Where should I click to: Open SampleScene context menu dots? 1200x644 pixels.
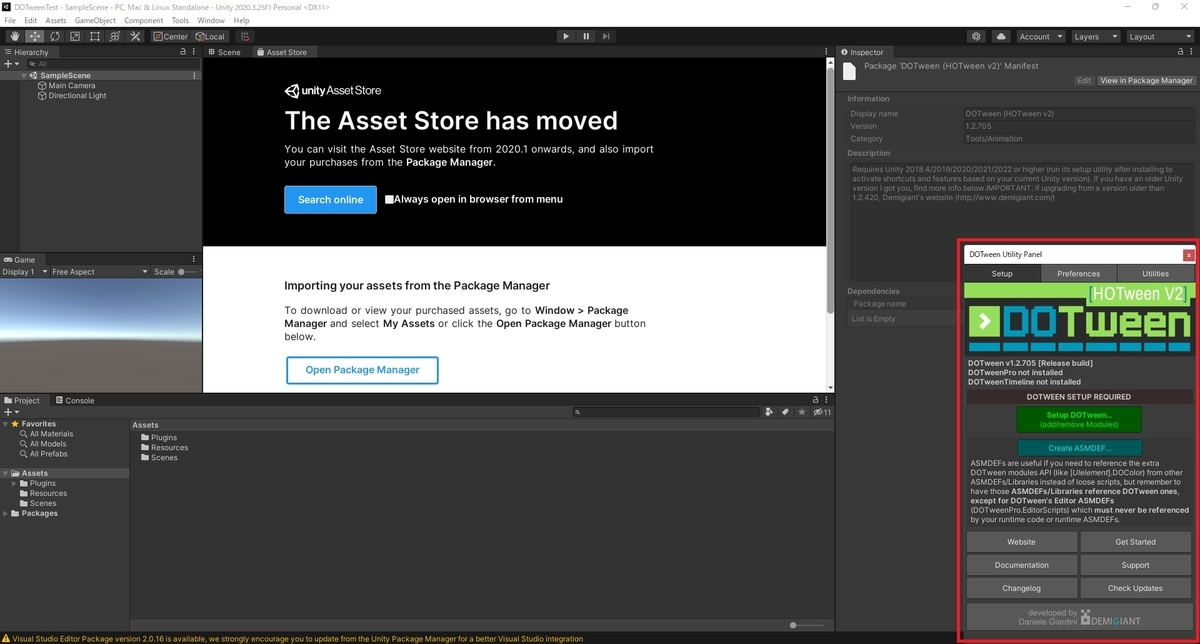point(194,75)
